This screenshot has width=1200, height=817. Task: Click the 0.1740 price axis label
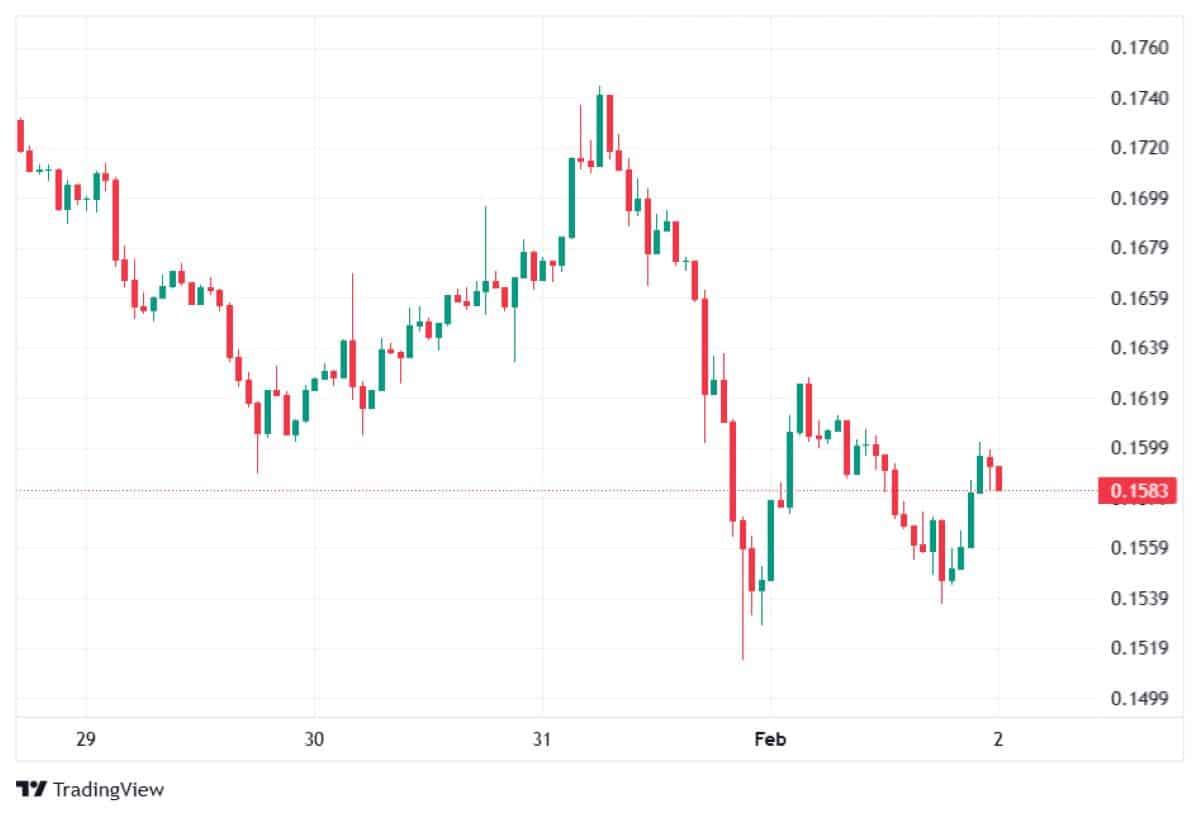[x=1138, y=98]
